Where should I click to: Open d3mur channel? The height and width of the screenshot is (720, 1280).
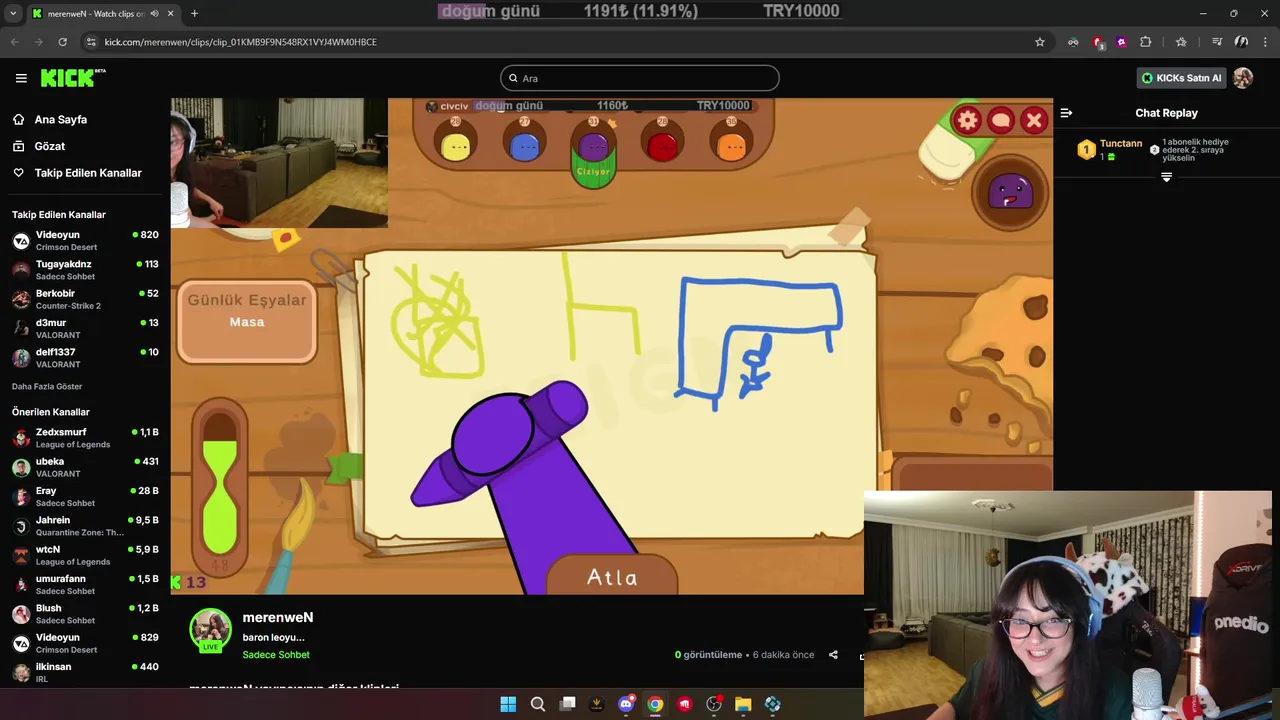[x=85, y=328]
